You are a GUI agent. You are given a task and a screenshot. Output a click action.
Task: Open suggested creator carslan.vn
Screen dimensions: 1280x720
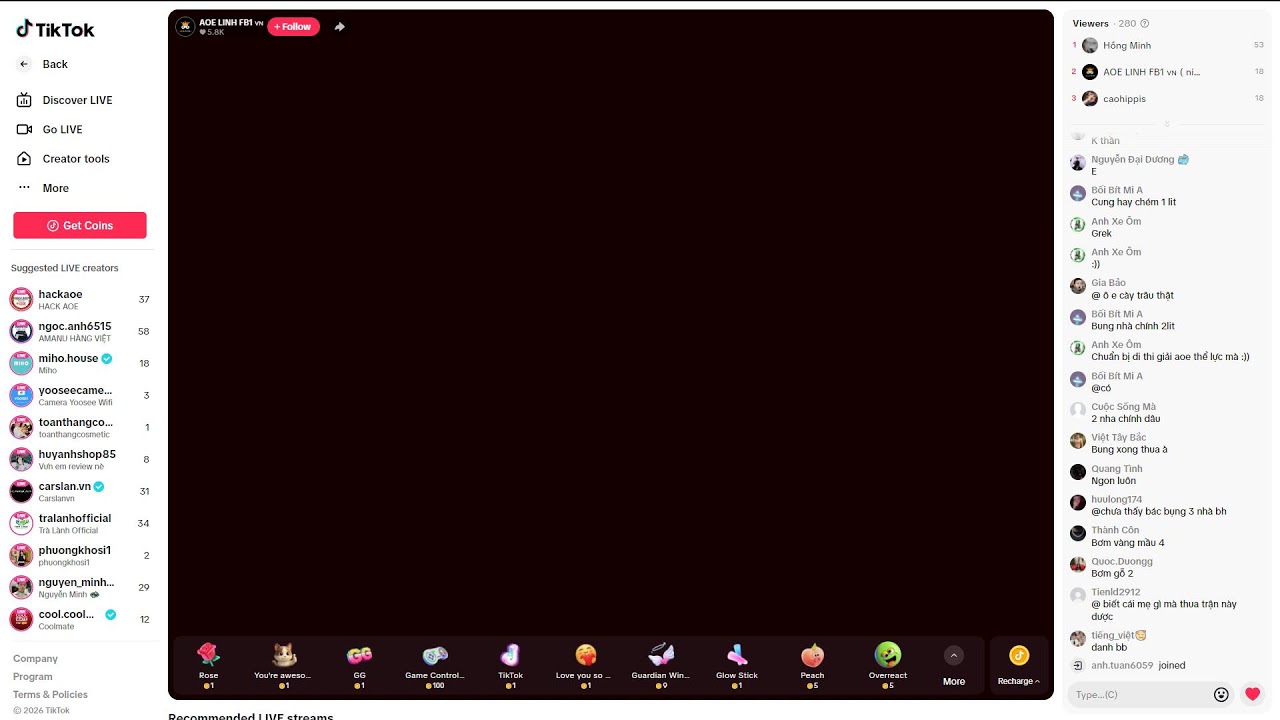tap(80, 491)
